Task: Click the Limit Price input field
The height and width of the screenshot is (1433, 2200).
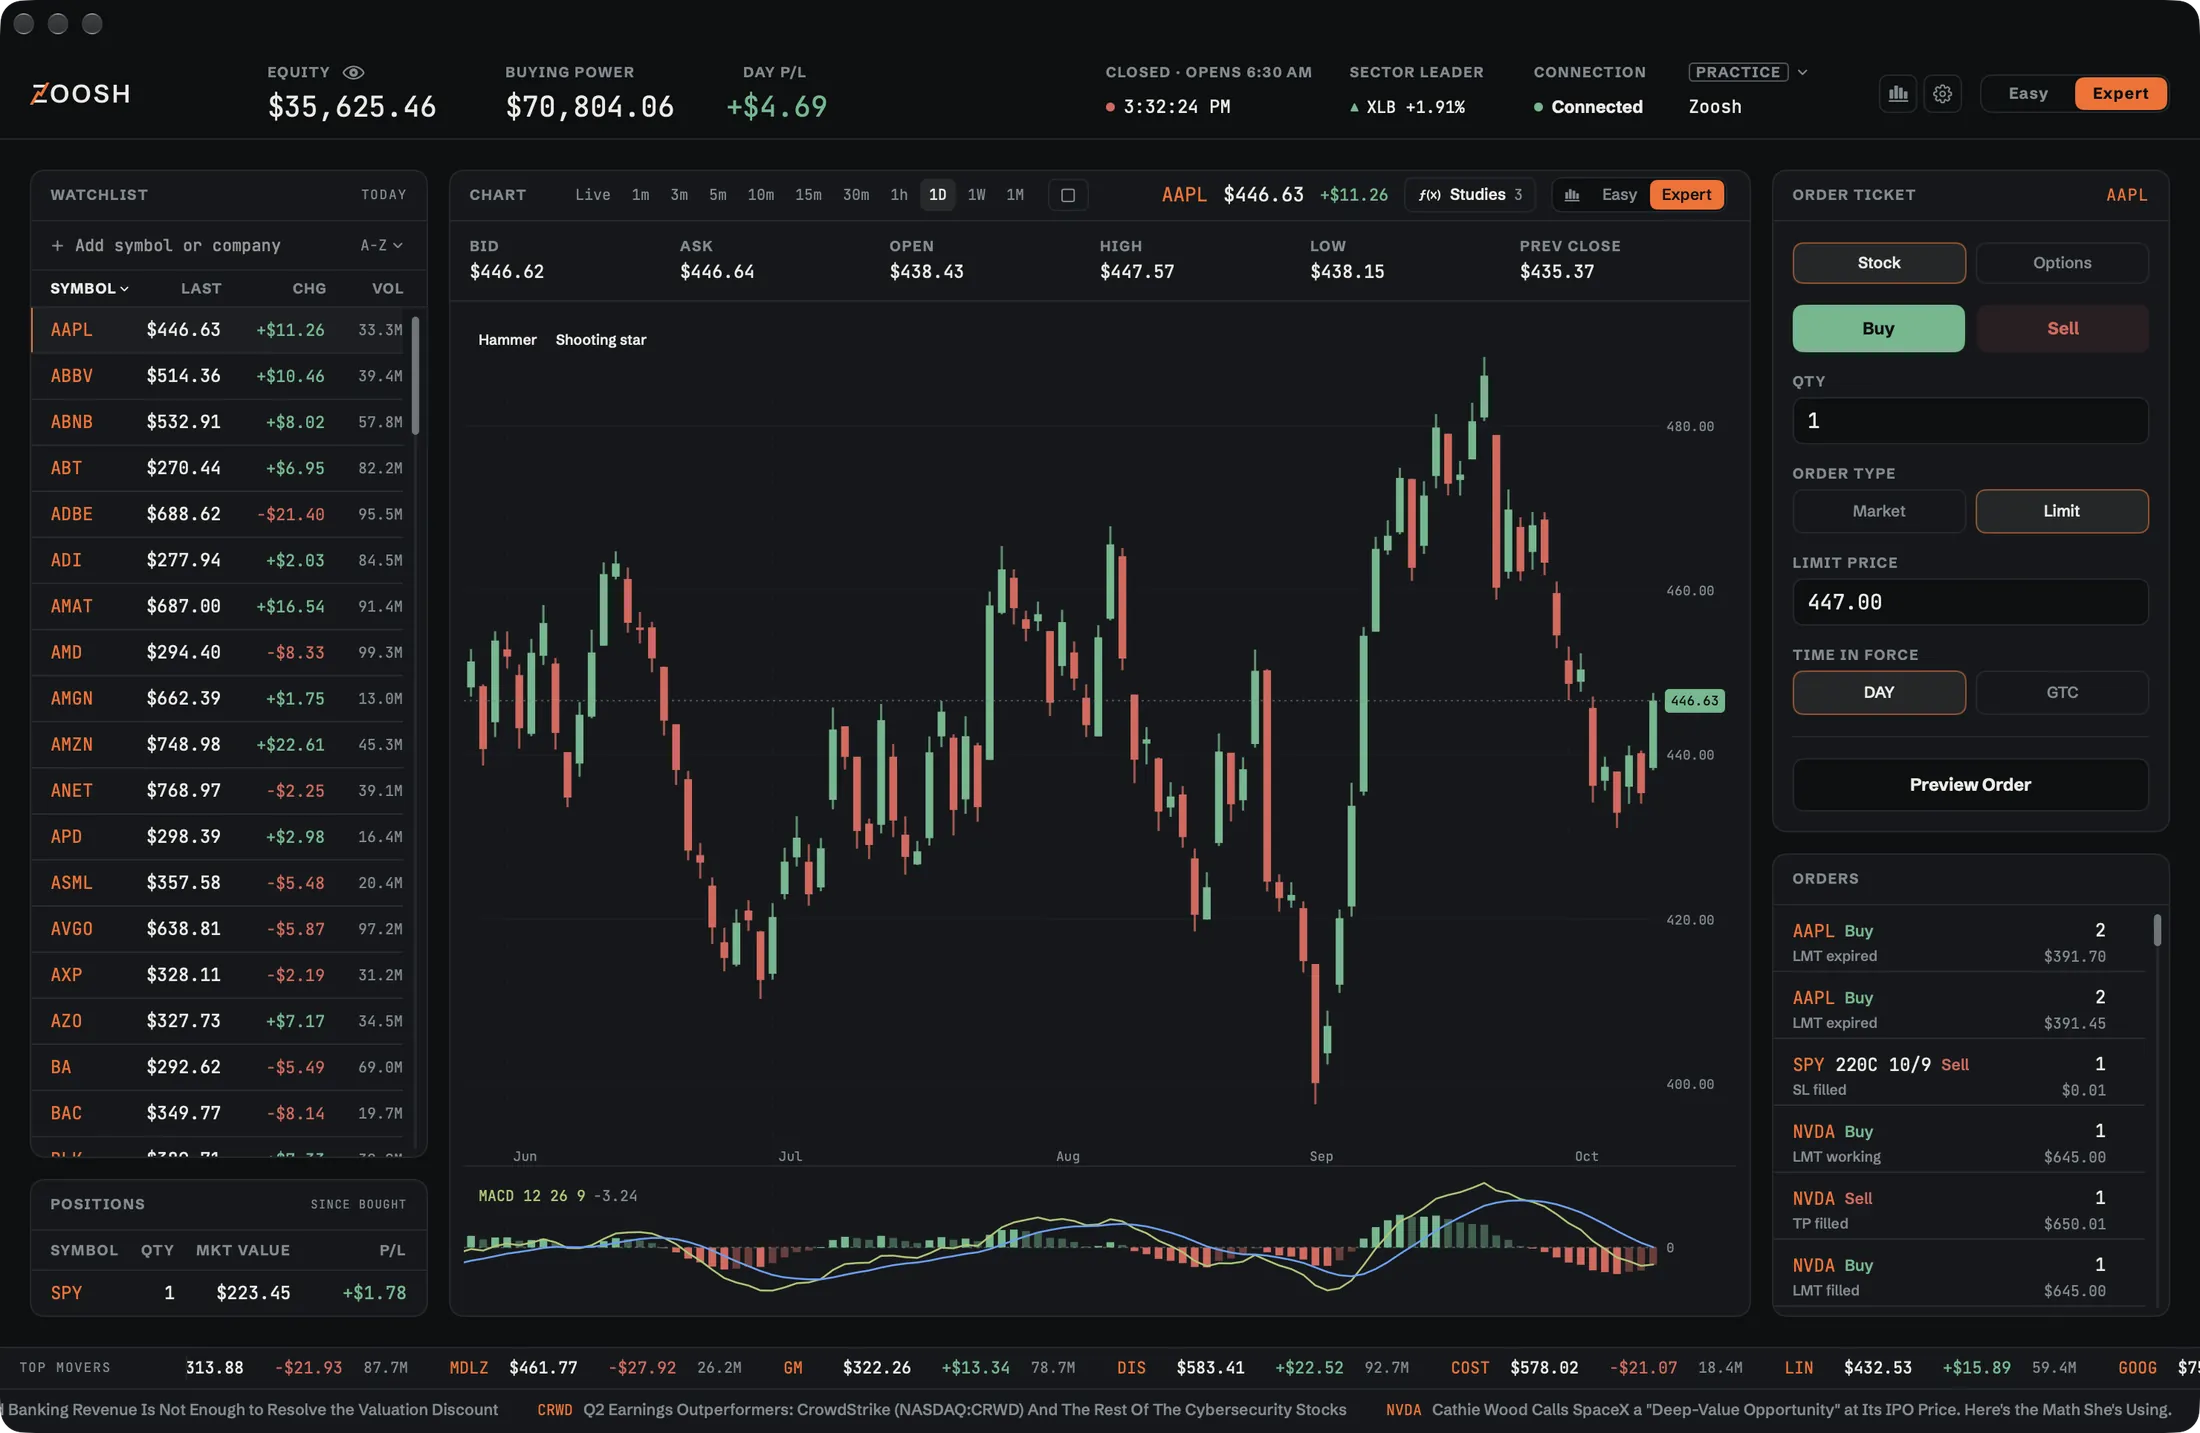Action: (x=1970, y=602)
